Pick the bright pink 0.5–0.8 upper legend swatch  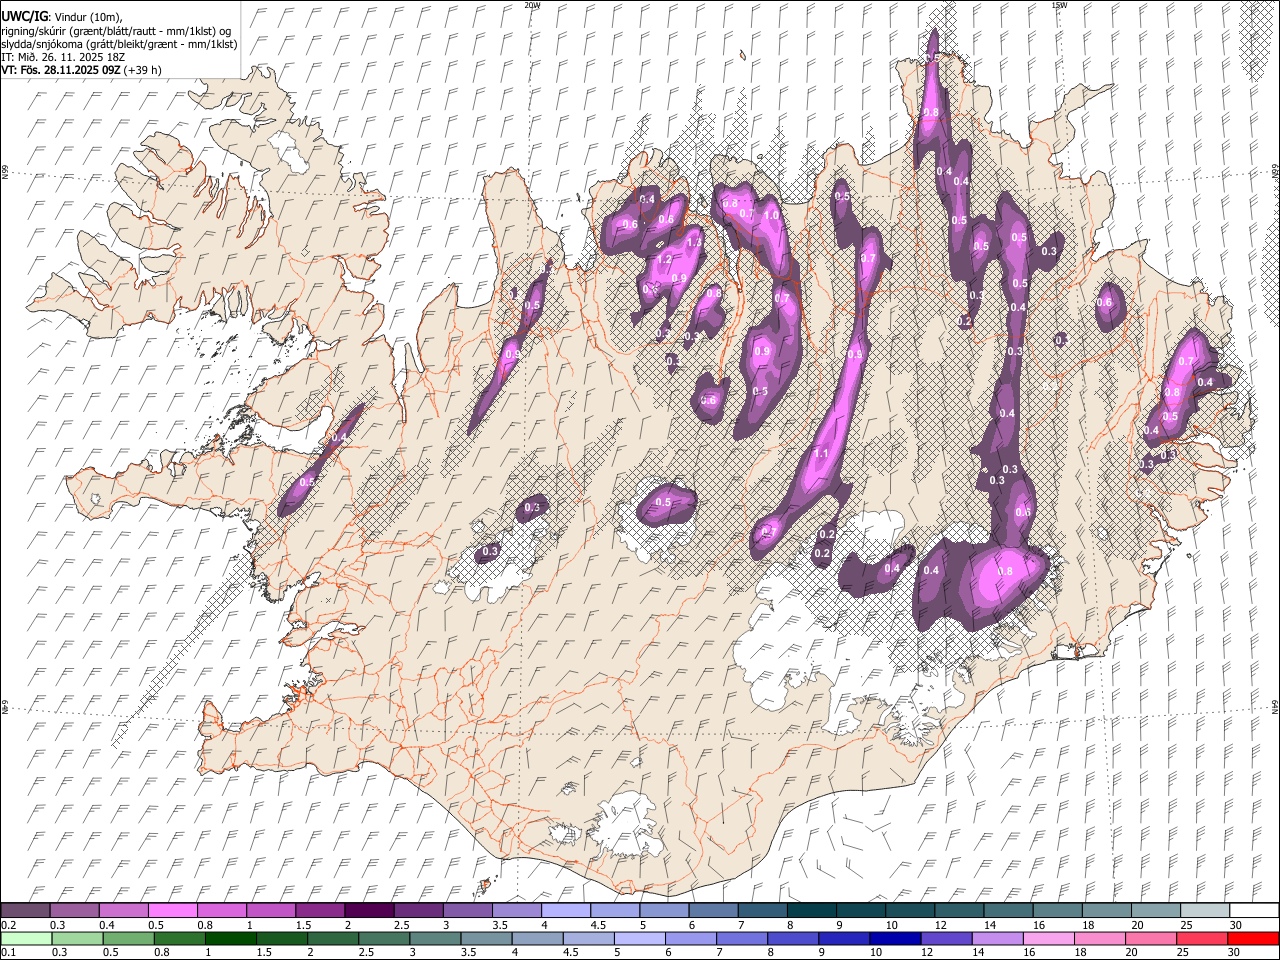[x=174, y=910]
